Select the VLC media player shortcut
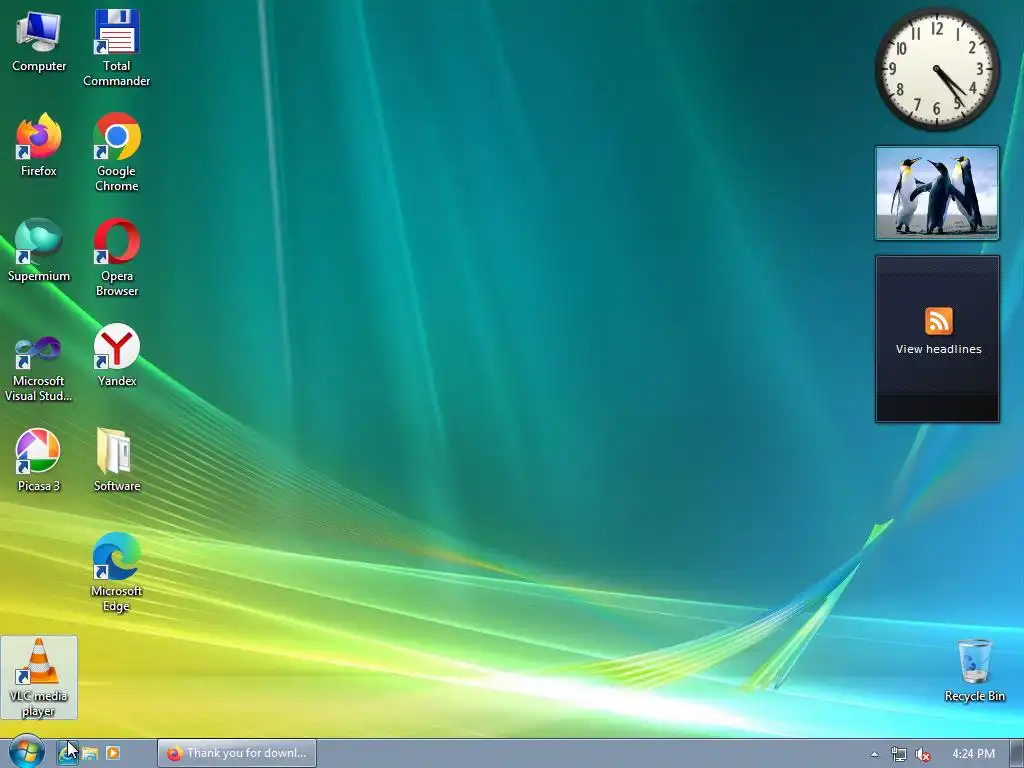The image size is (1024, 768). coord(39,678)
